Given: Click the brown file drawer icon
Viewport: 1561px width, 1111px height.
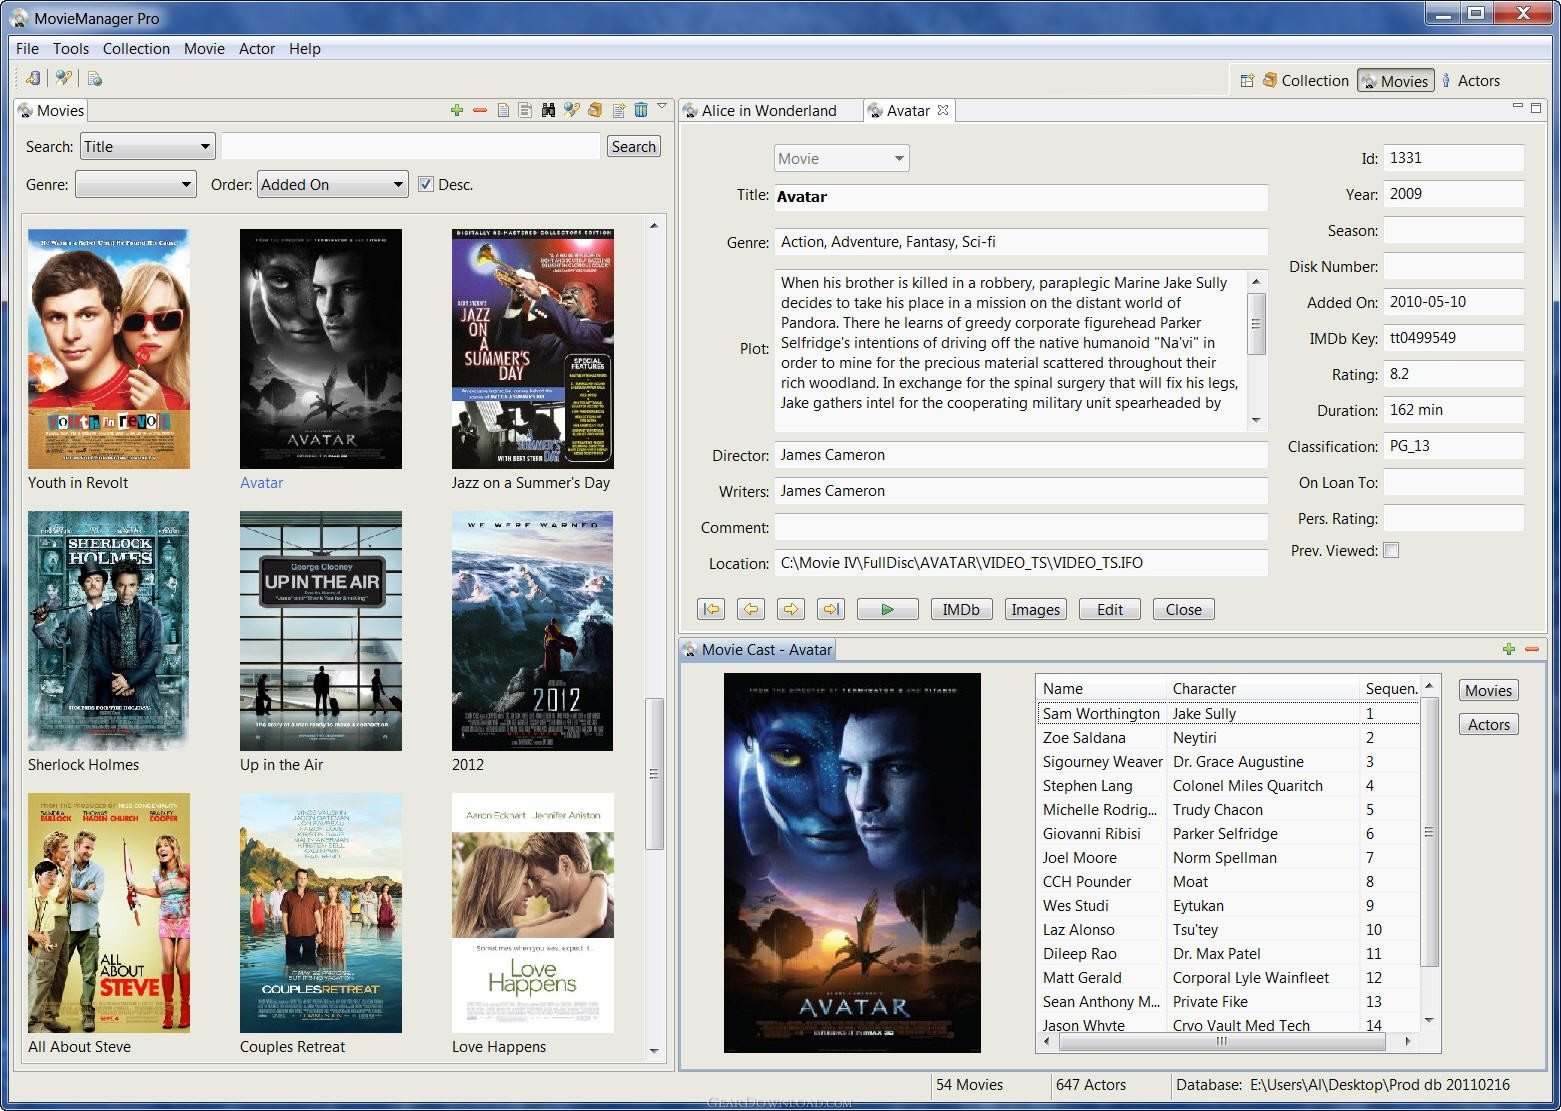Looking at the screenshot, I should [595, 110].
